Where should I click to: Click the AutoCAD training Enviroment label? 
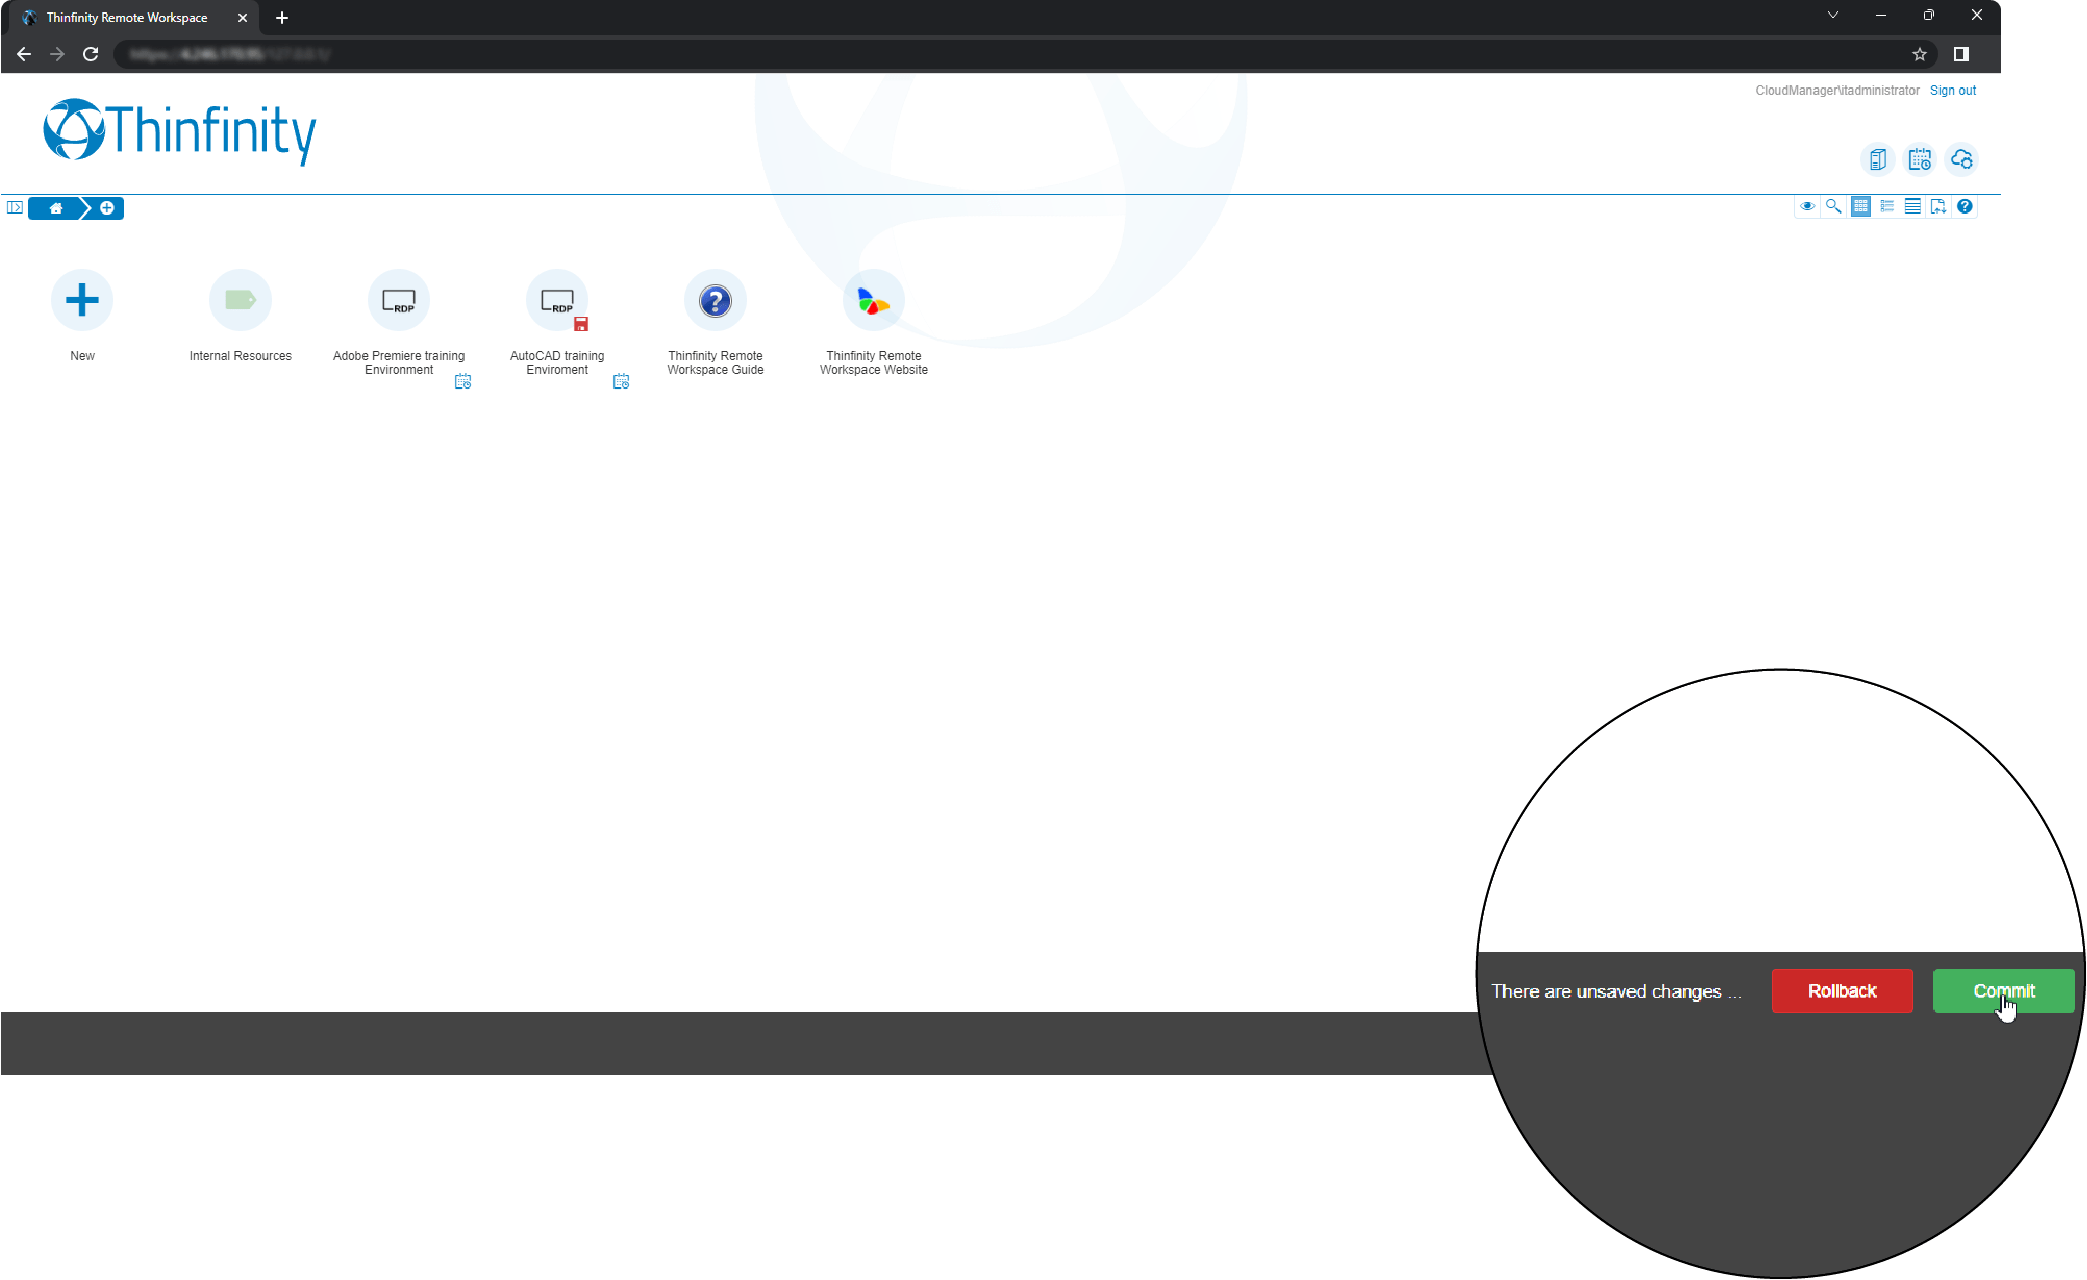click(x=557, y=363)
